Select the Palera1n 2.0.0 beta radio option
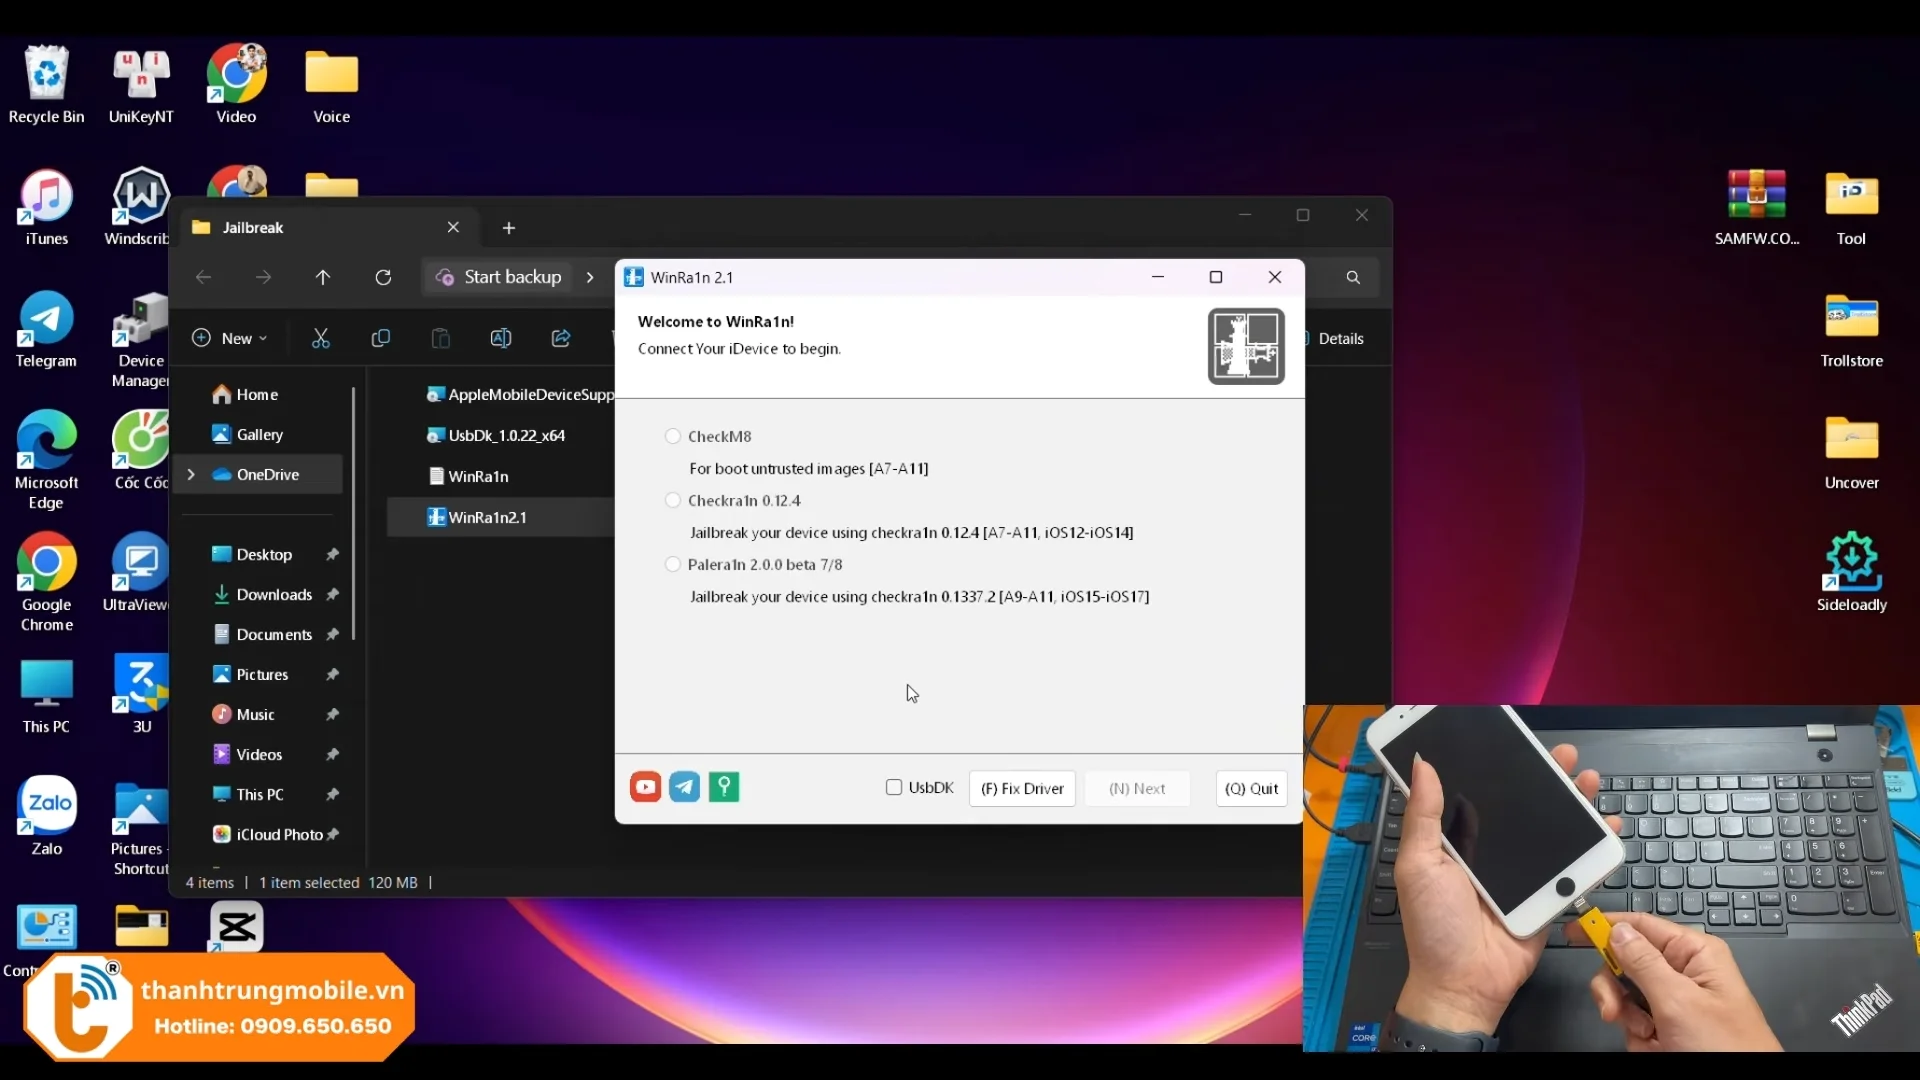Screen dimensions: 1920x1080 coord(673,564)
